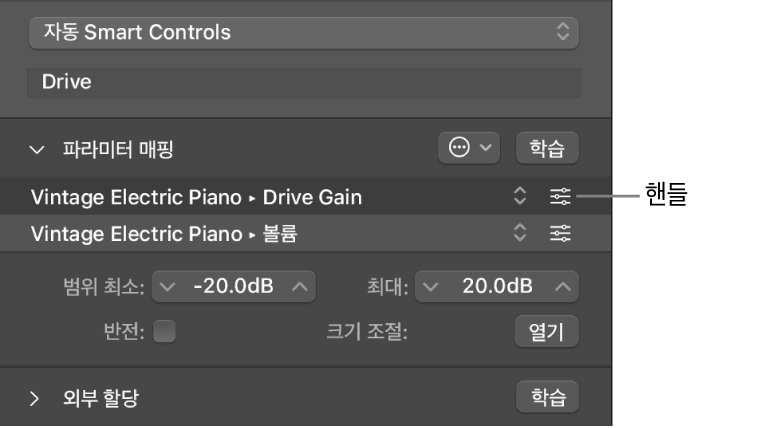
Task: Click the 20.0dB maximum range value
Action: (498, 288)
